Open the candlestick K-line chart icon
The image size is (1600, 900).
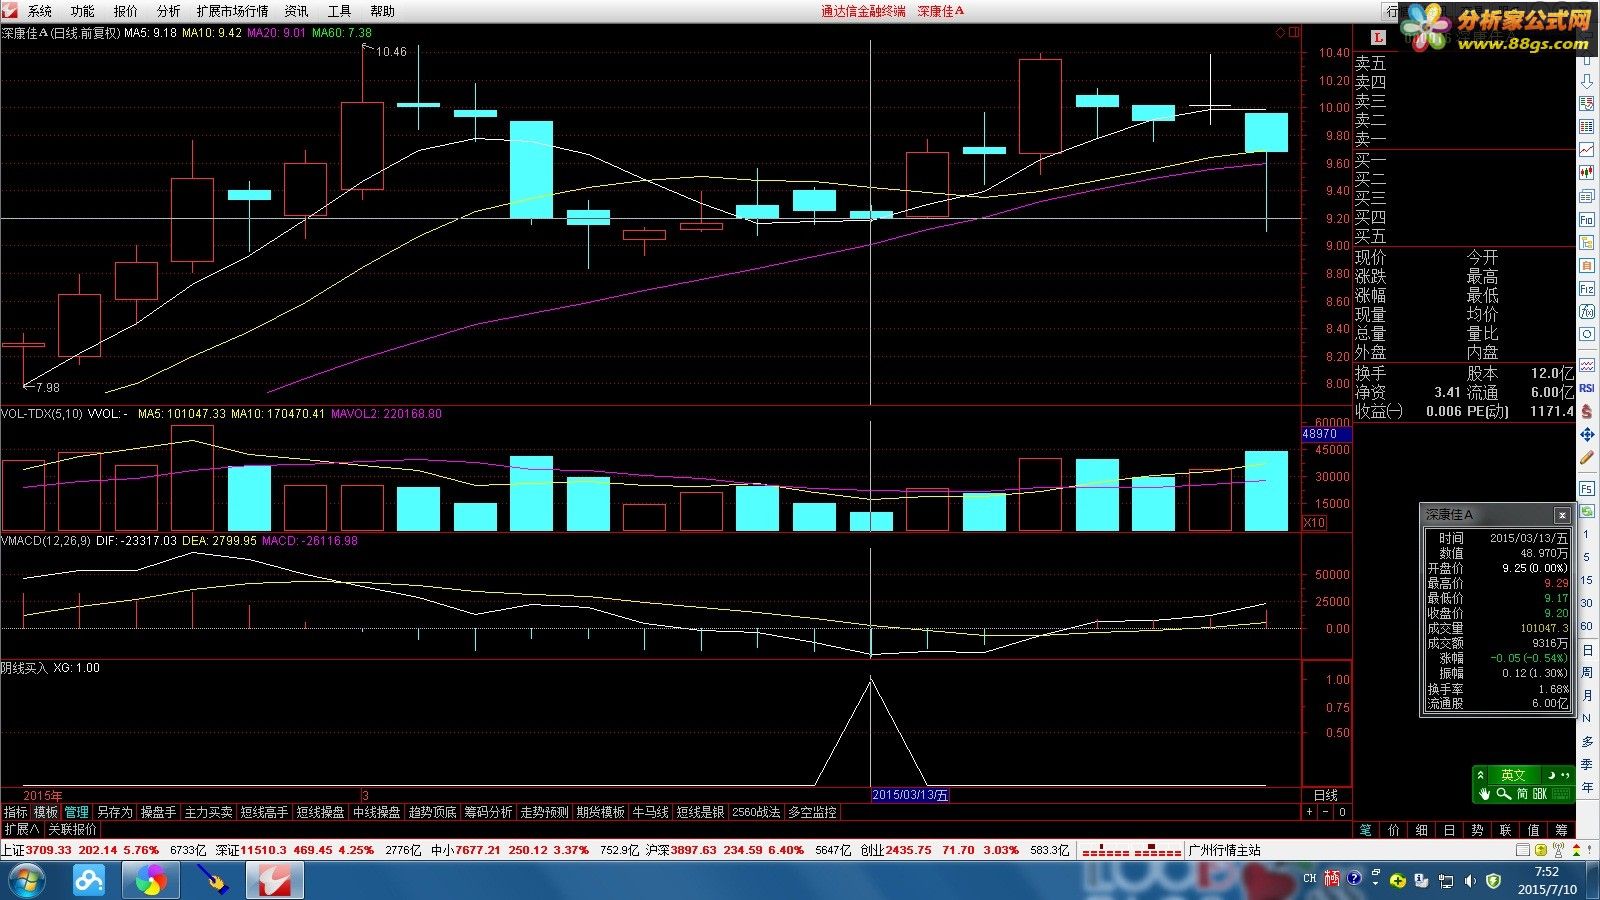coord(1587,173)
